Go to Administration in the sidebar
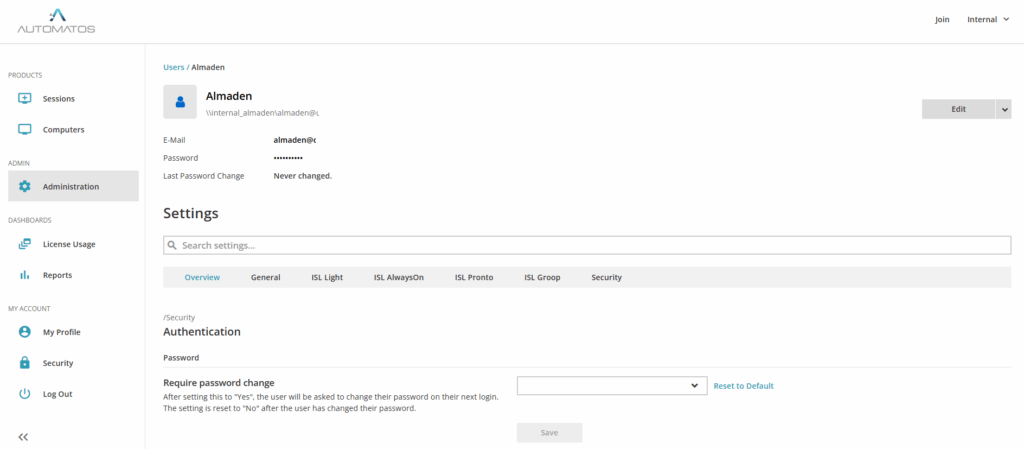 click(x=74, y=186)
